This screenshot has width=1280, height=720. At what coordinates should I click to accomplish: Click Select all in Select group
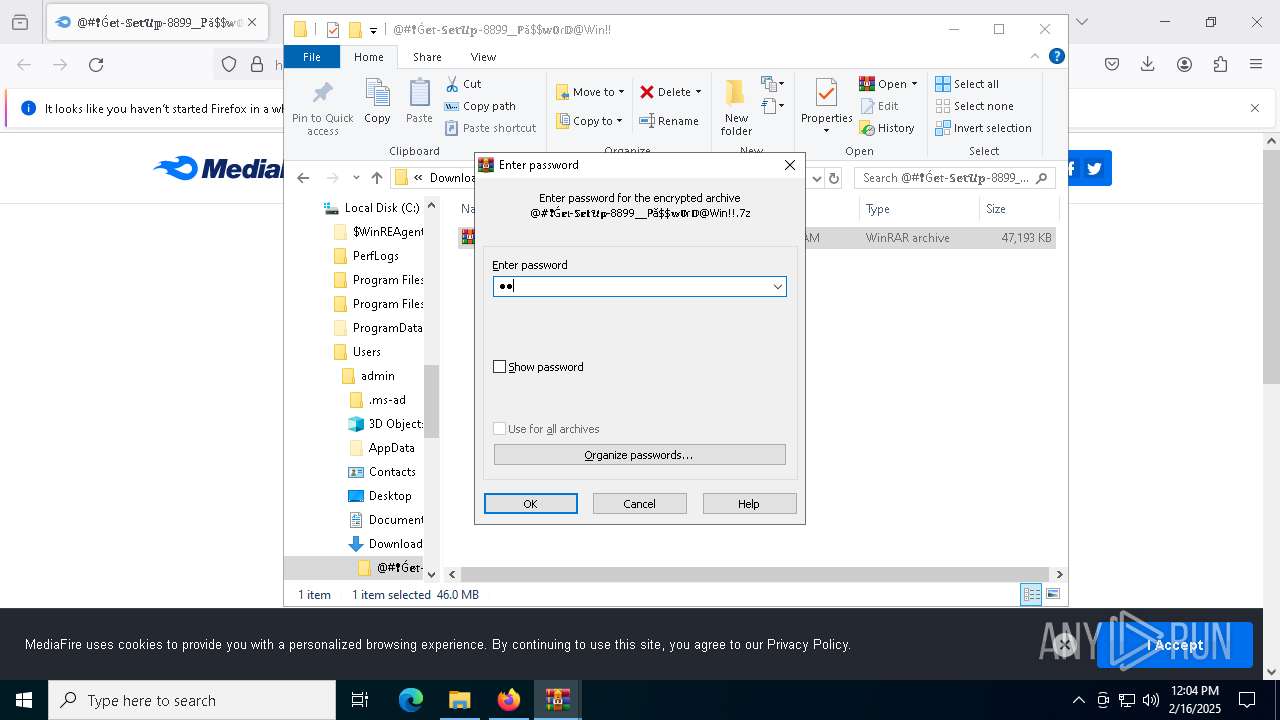tap(967, 84)
